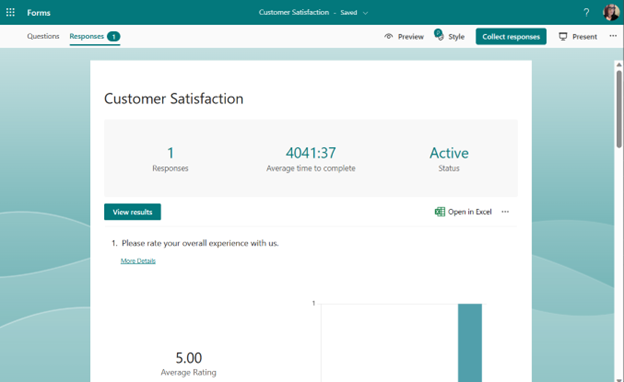Open the user profile avatar
624x382 pixels.
611,12
